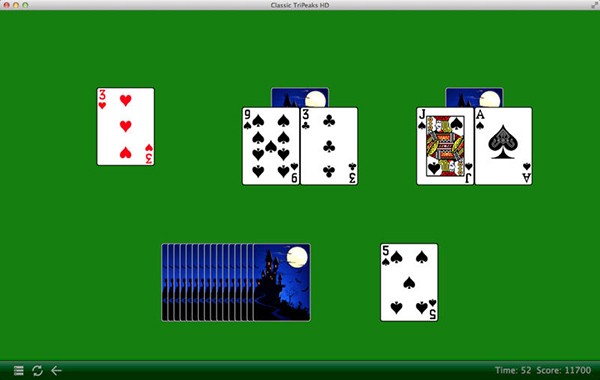
Task: Select the 3 of hearts card
Action: pyautogui.click(x=126, y=127)
